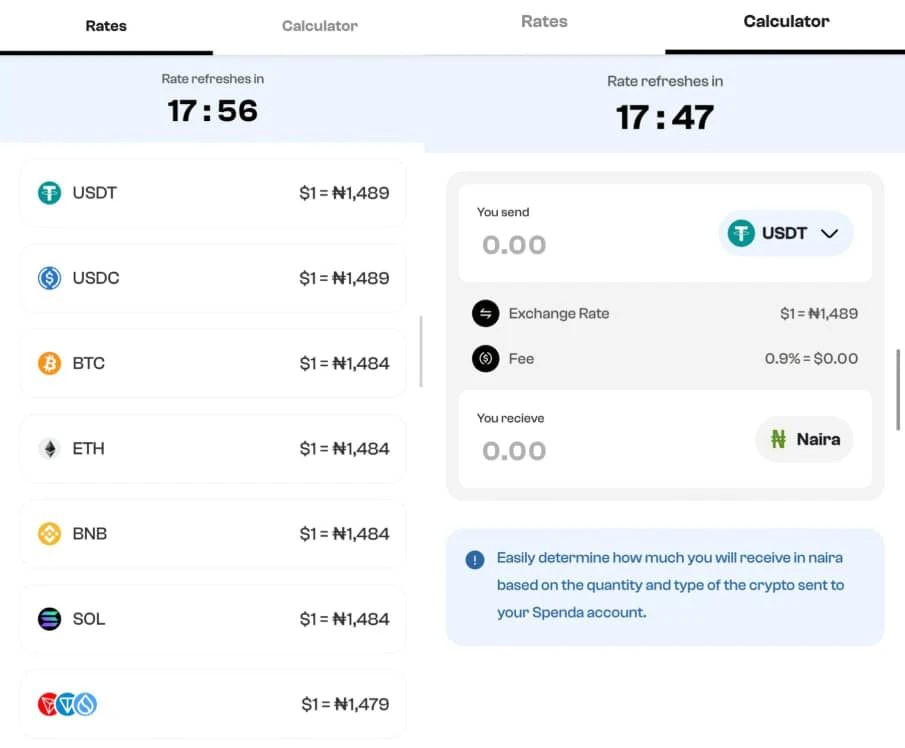
Task: Click the yellow BNB icon
Action: (49, 534)
